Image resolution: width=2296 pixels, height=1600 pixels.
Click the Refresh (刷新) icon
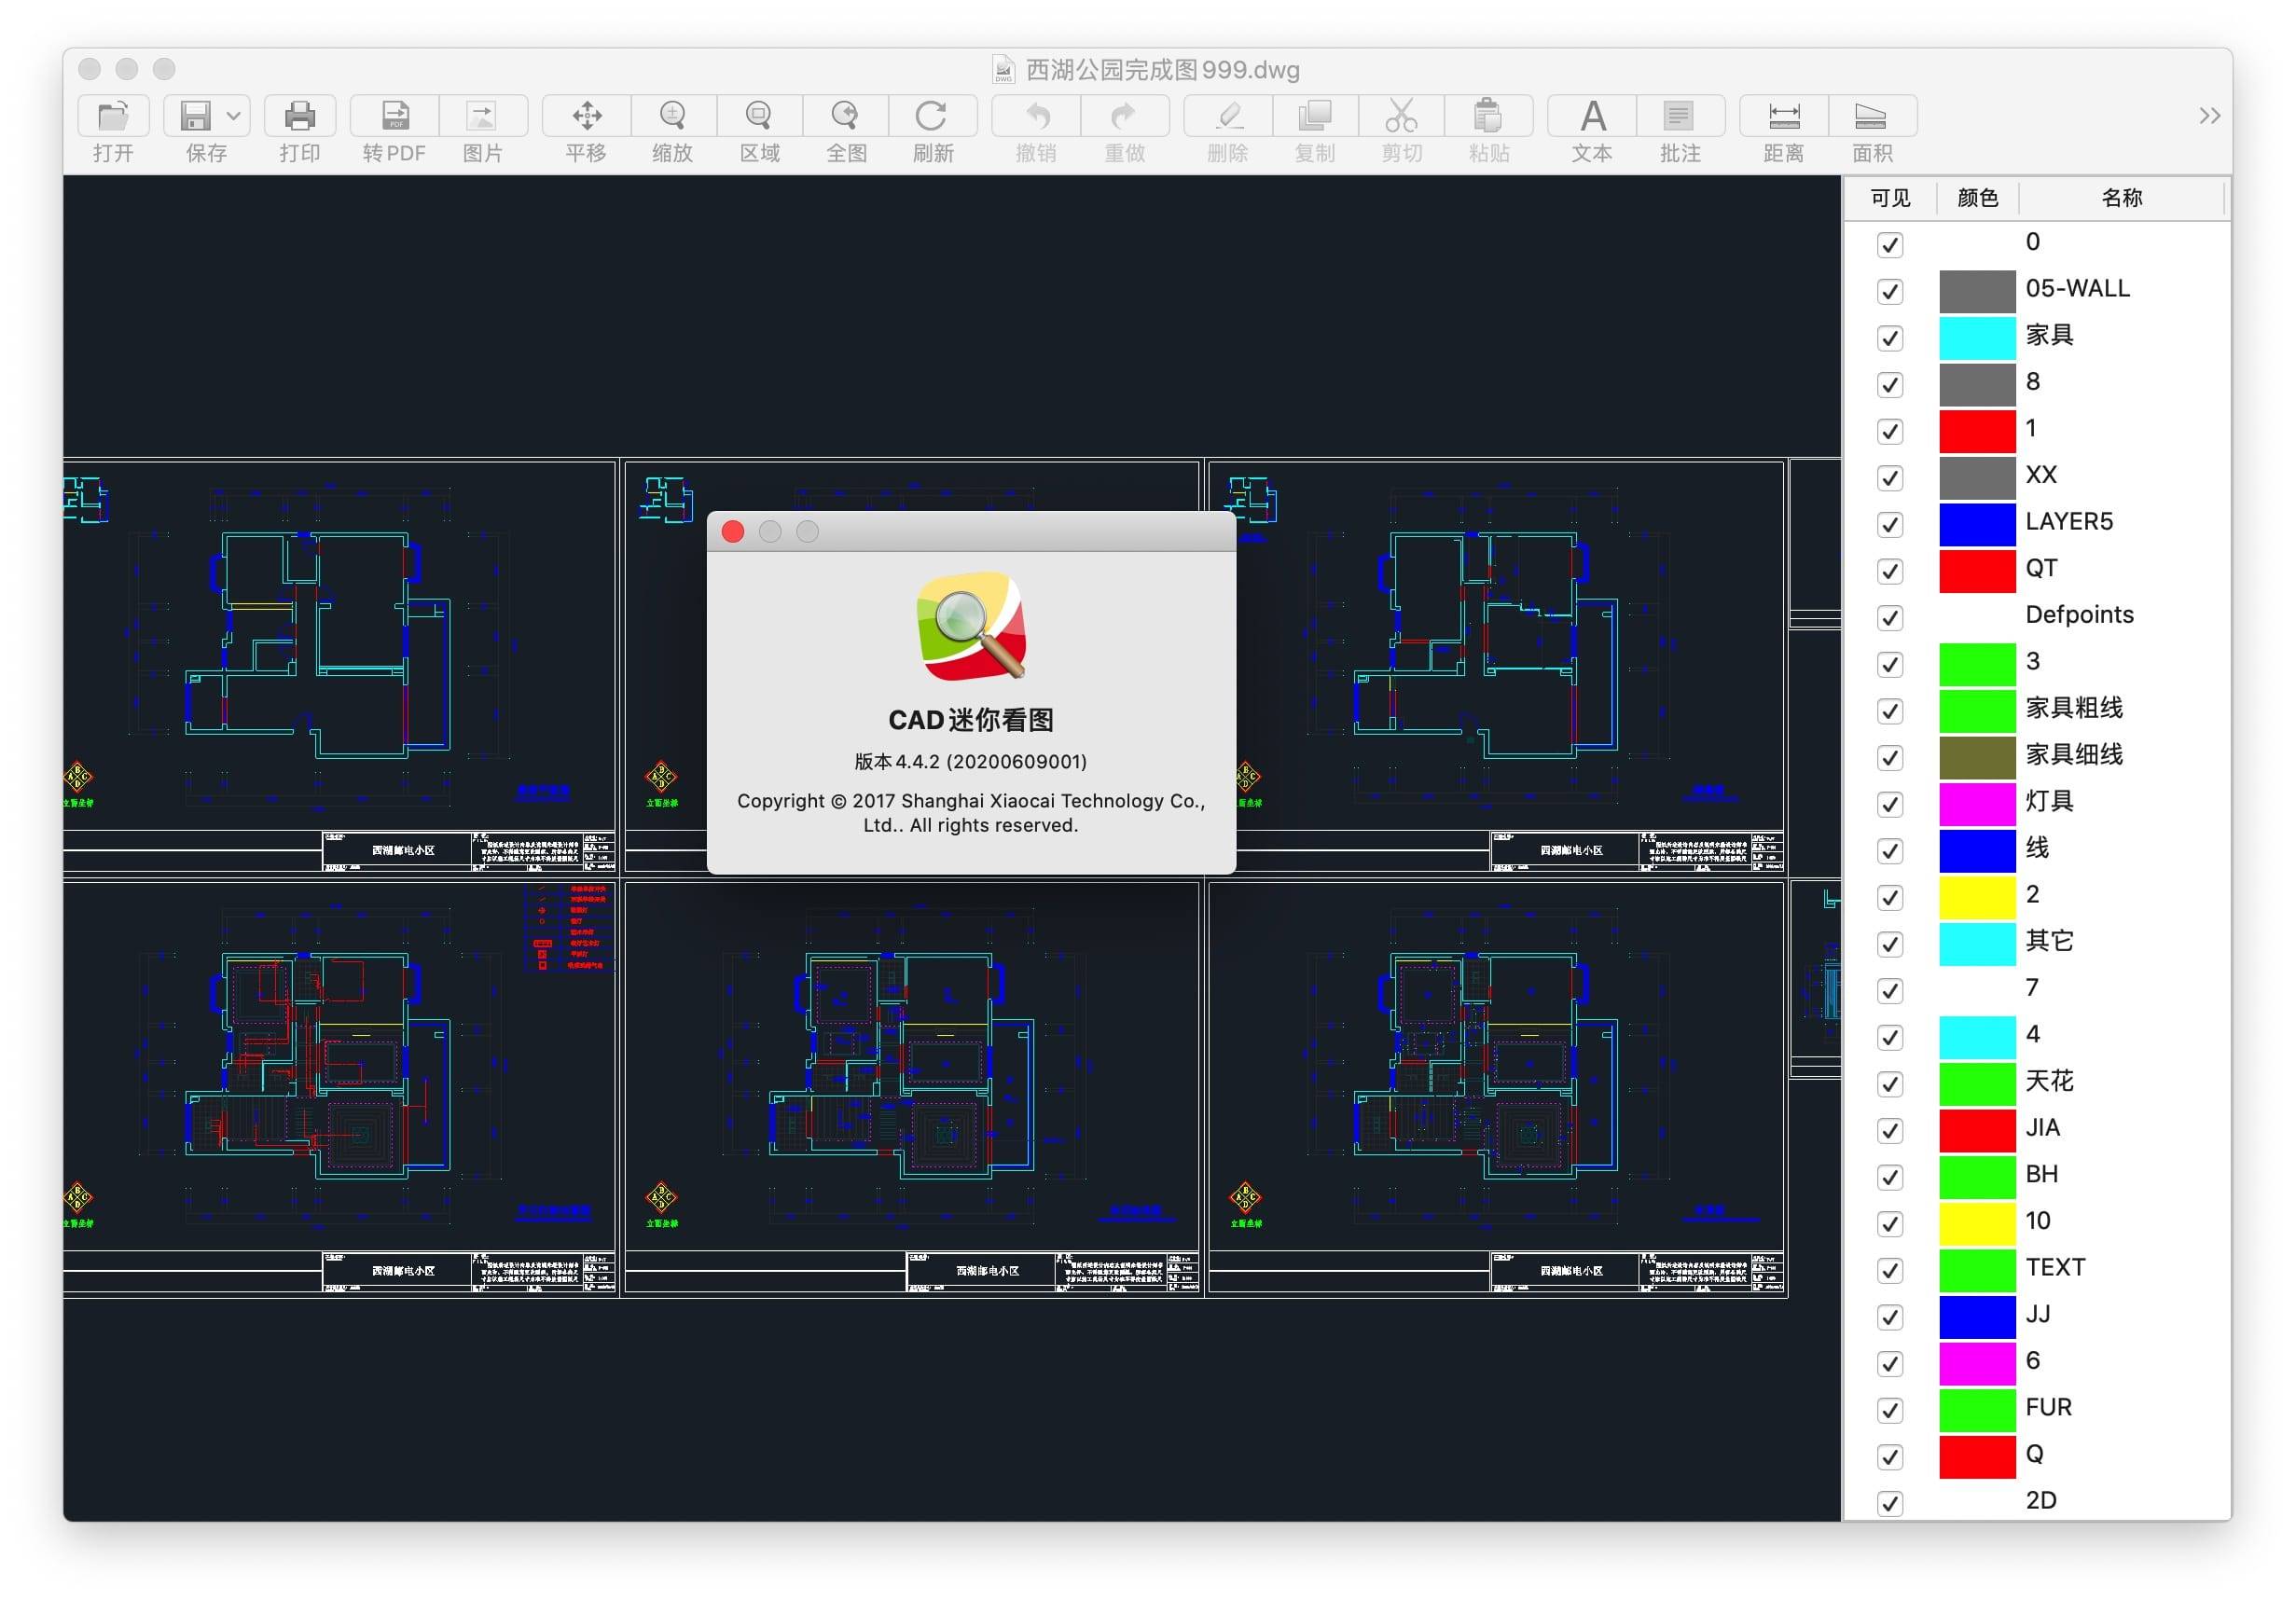click(x=931, y=117)
